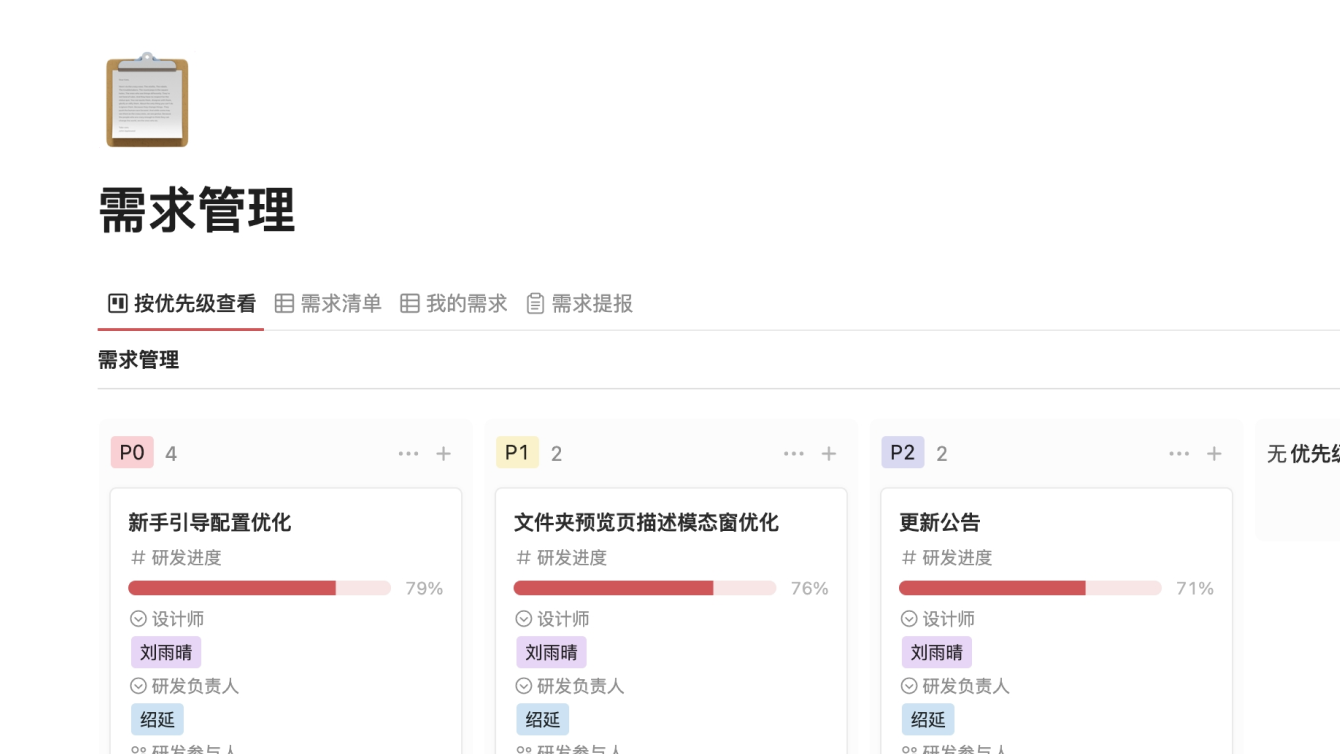
Task: Click the P0 priority tag
Action: point(132,453)
